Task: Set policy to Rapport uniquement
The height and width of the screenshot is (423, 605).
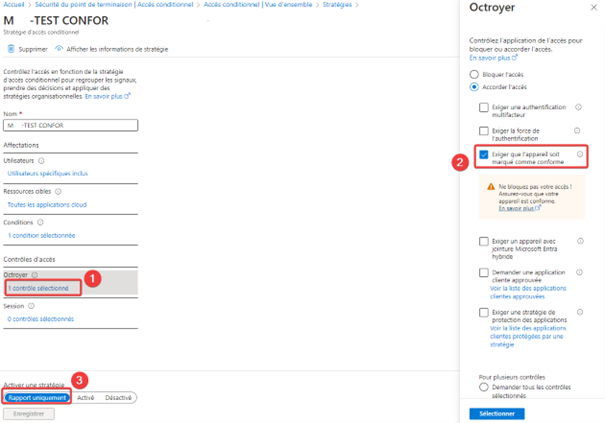Action: 37,397
